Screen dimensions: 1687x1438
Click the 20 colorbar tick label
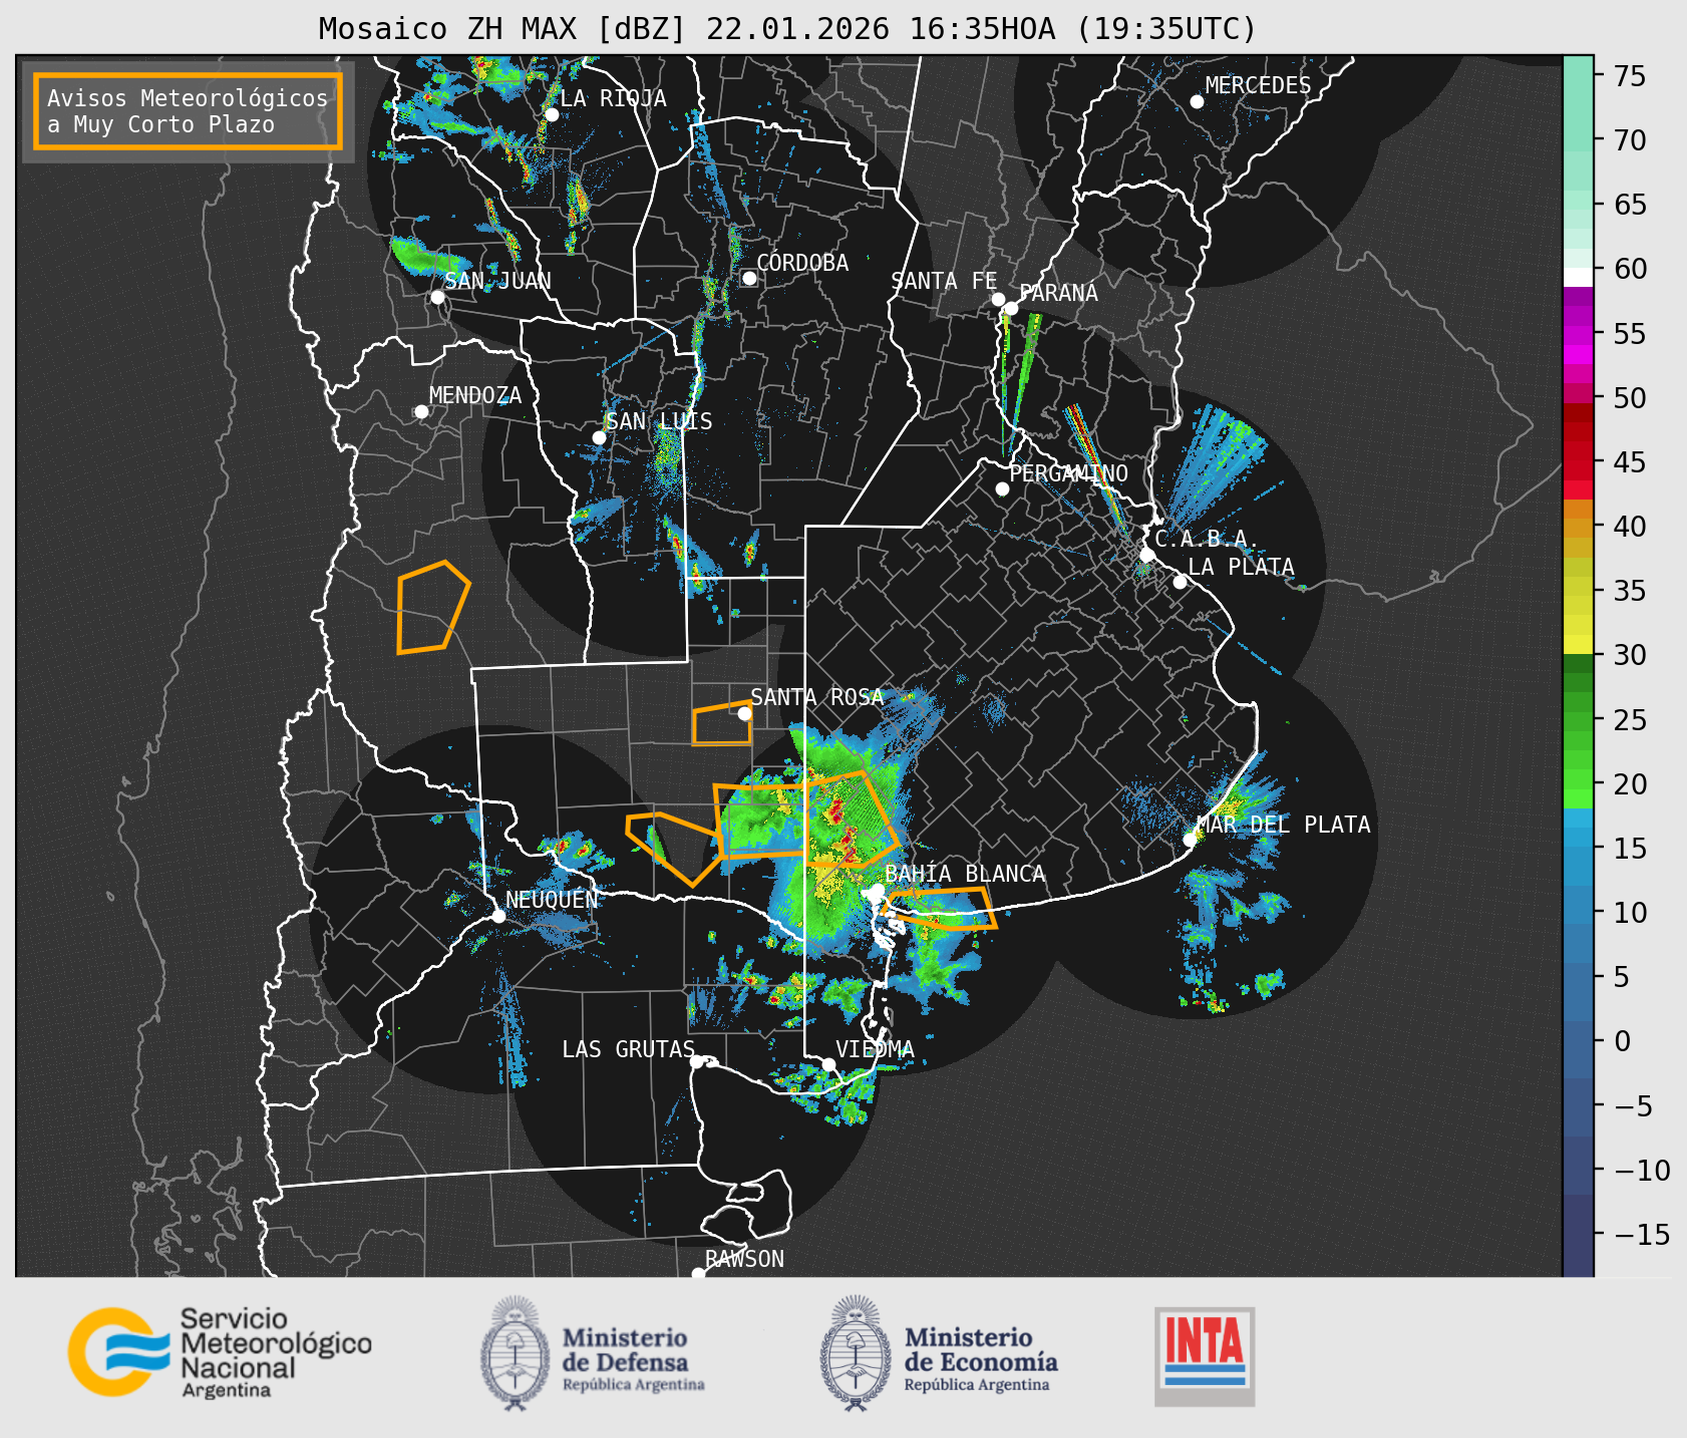click(x=1630, y=784)
